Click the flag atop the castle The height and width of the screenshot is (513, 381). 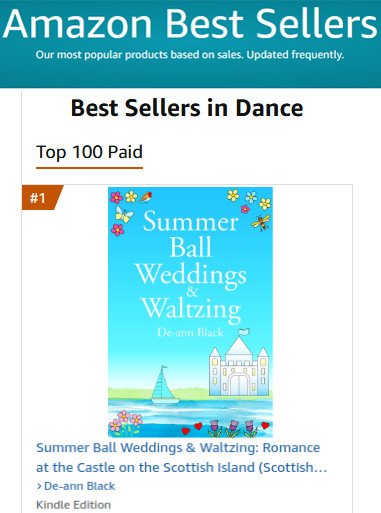(x=244, y=332)
